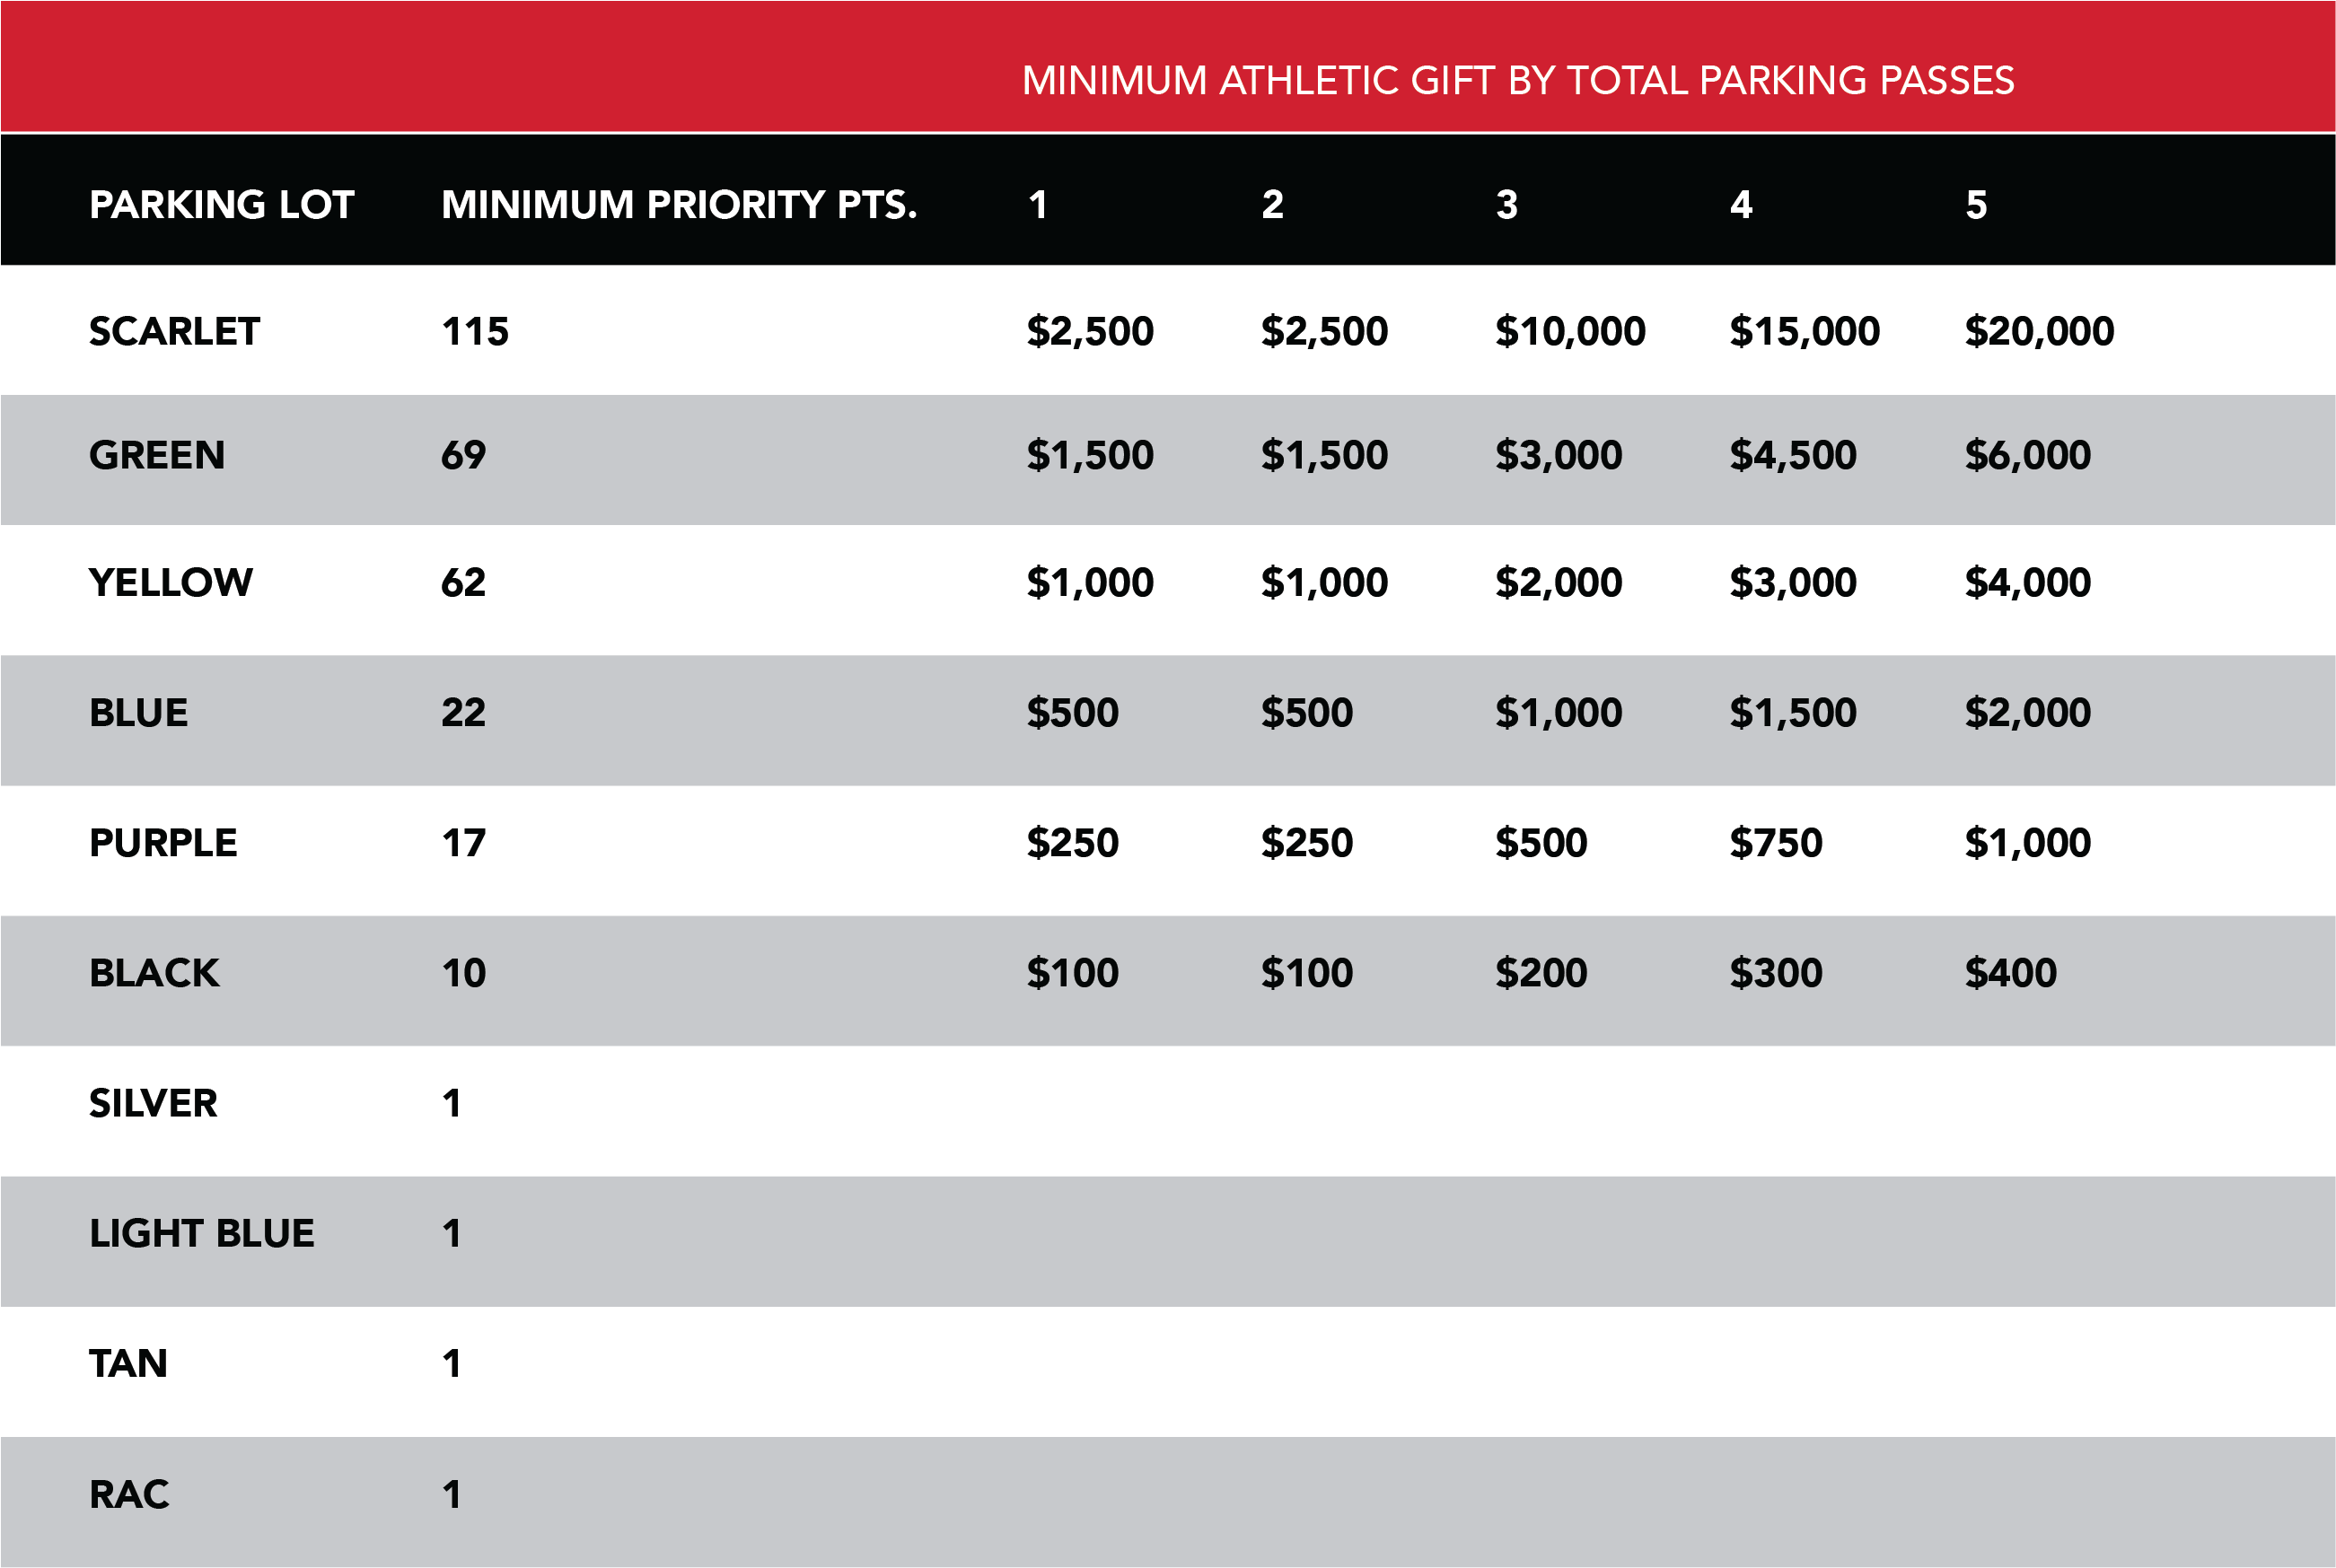
Task: Select the $20,000 gift amount cell
Action: point(2039,331)
